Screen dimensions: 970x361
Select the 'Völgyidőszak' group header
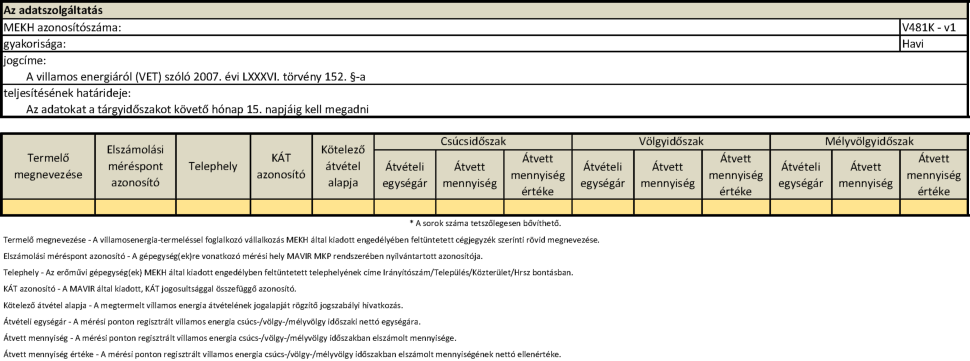click(671, 142)
